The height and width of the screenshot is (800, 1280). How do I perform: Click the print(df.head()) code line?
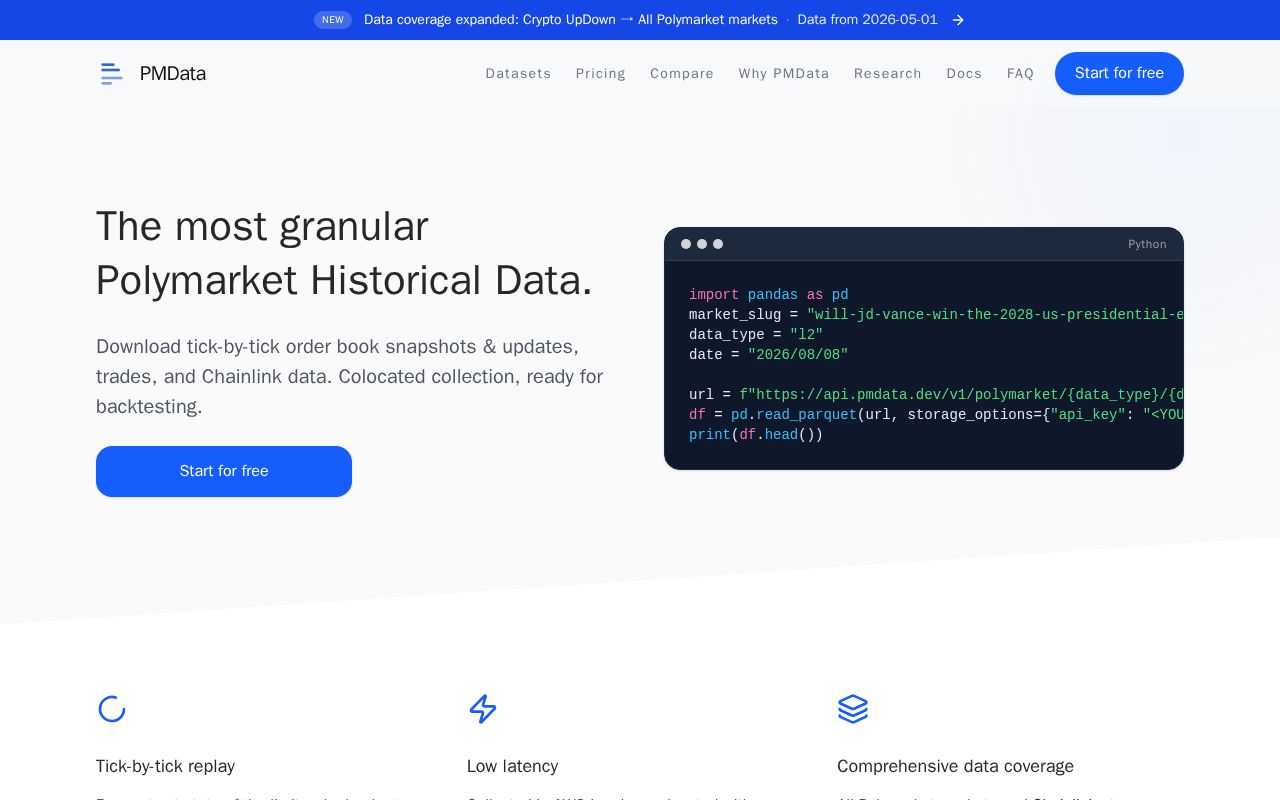tap(756, 435)
